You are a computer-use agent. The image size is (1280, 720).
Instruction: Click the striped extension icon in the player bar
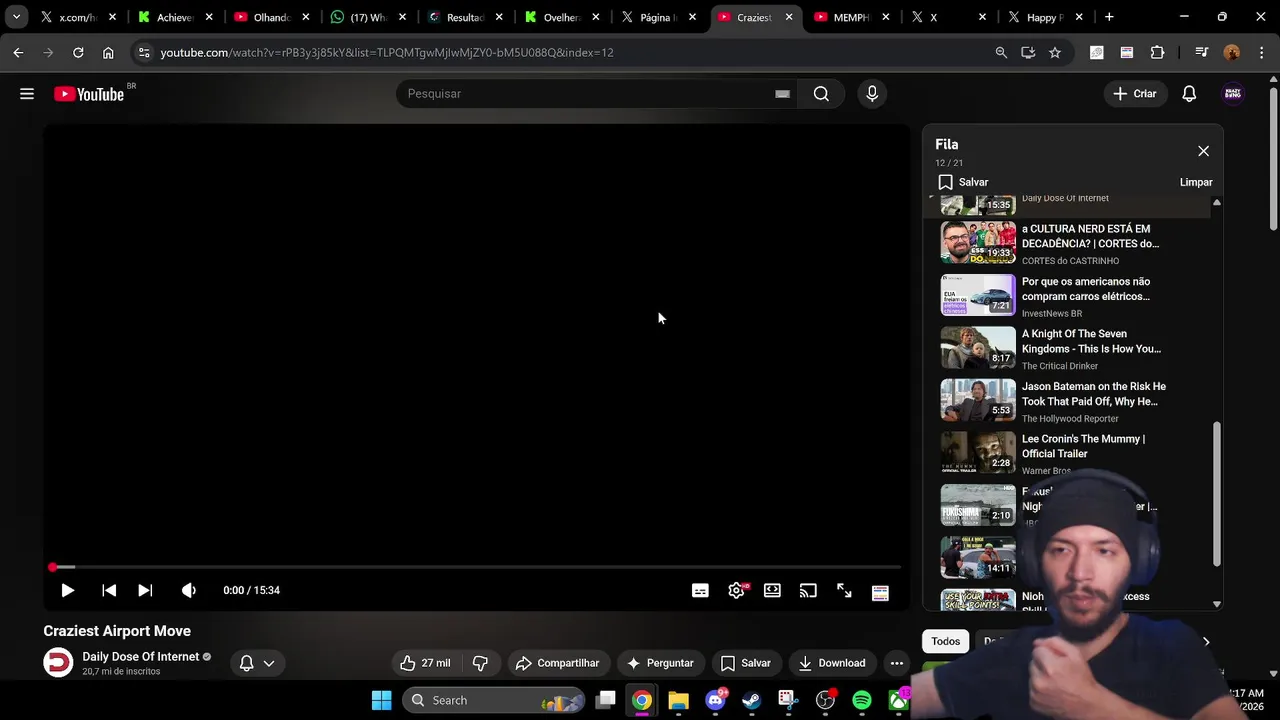tap(880, 593)
